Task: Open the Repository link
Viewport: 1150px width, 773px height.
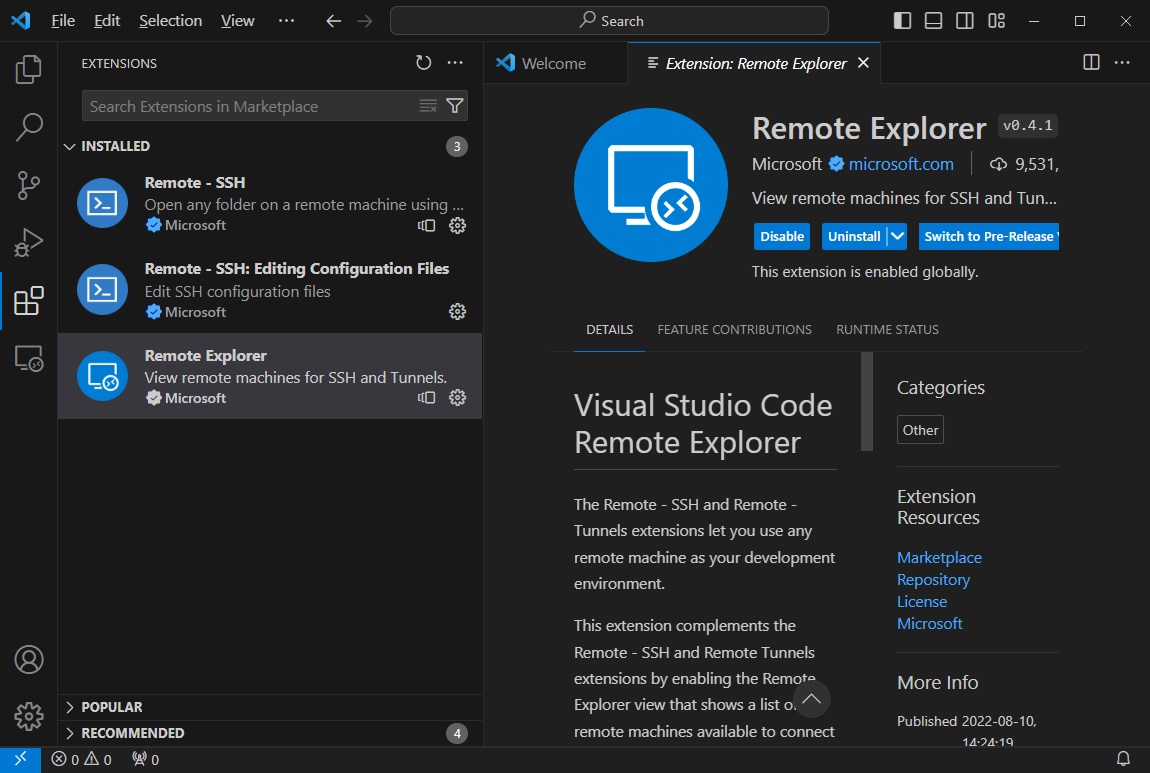Action: [933, 579]
